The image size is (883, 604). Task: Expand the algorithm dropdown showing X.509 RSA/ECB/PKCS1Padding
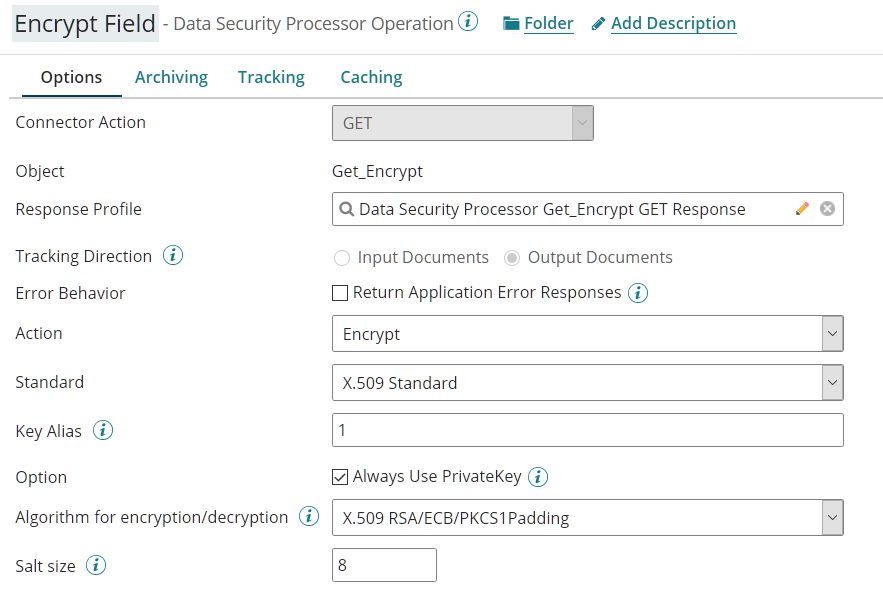click(x=832, y=518)
